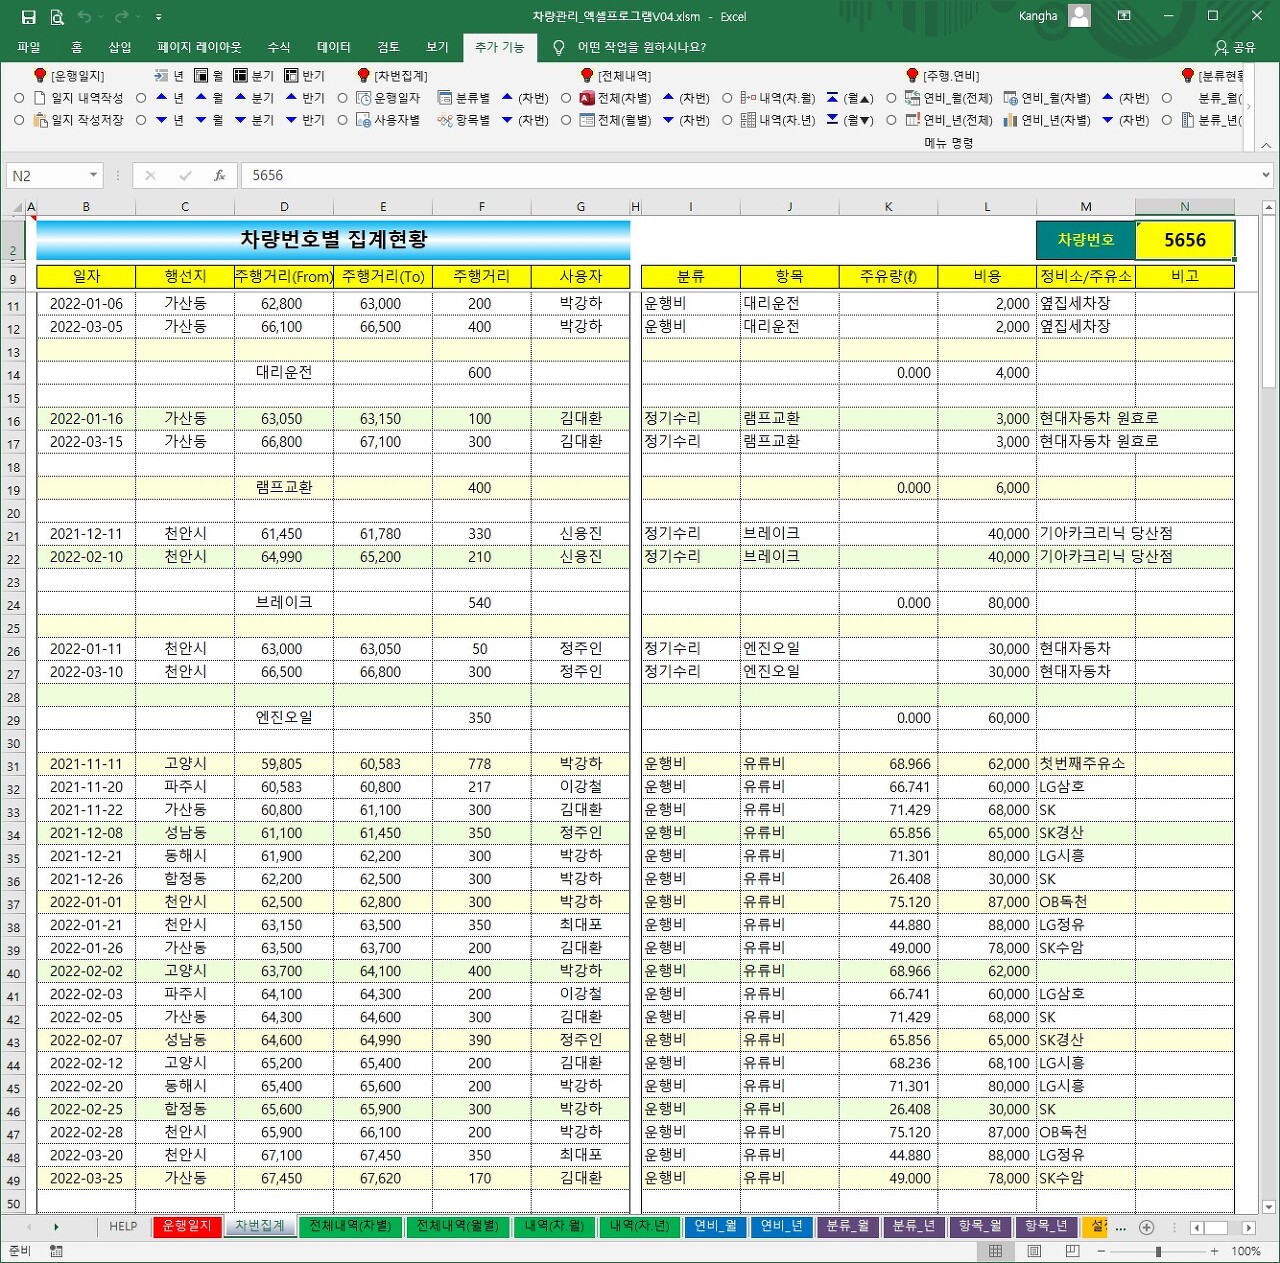Select the radio button before 연비_월(전체)
The image size is (1280, 1263).
tap(891, 98)
